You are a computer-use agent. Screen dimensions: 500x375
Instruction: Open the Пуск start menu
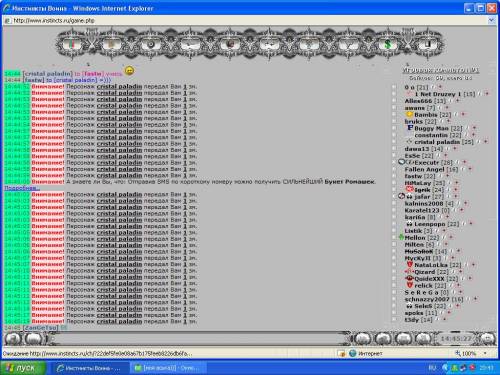pyautogui.click(x=23, y=368)
